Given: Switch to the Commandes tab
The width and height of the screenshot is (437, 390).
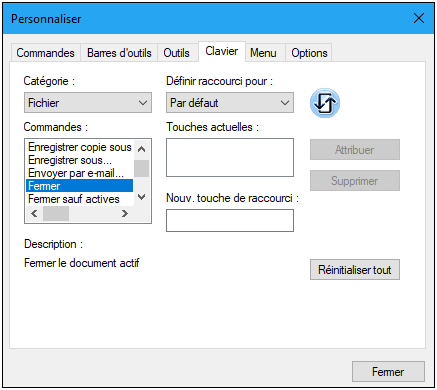Looking at the screenshot, I should click(x=45, y=53).
